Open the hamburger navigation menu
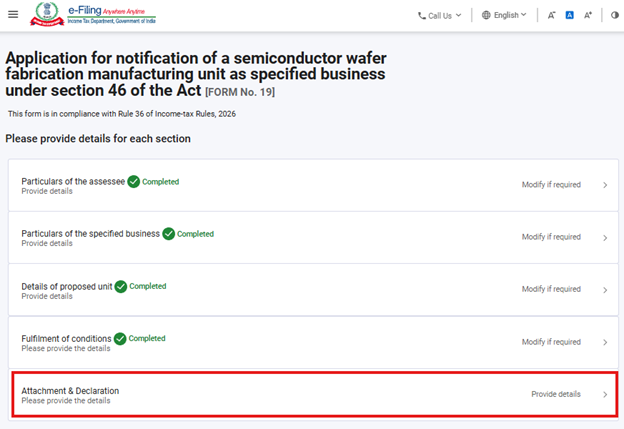Screen dimensions: 624x429 tap(12, 15)
